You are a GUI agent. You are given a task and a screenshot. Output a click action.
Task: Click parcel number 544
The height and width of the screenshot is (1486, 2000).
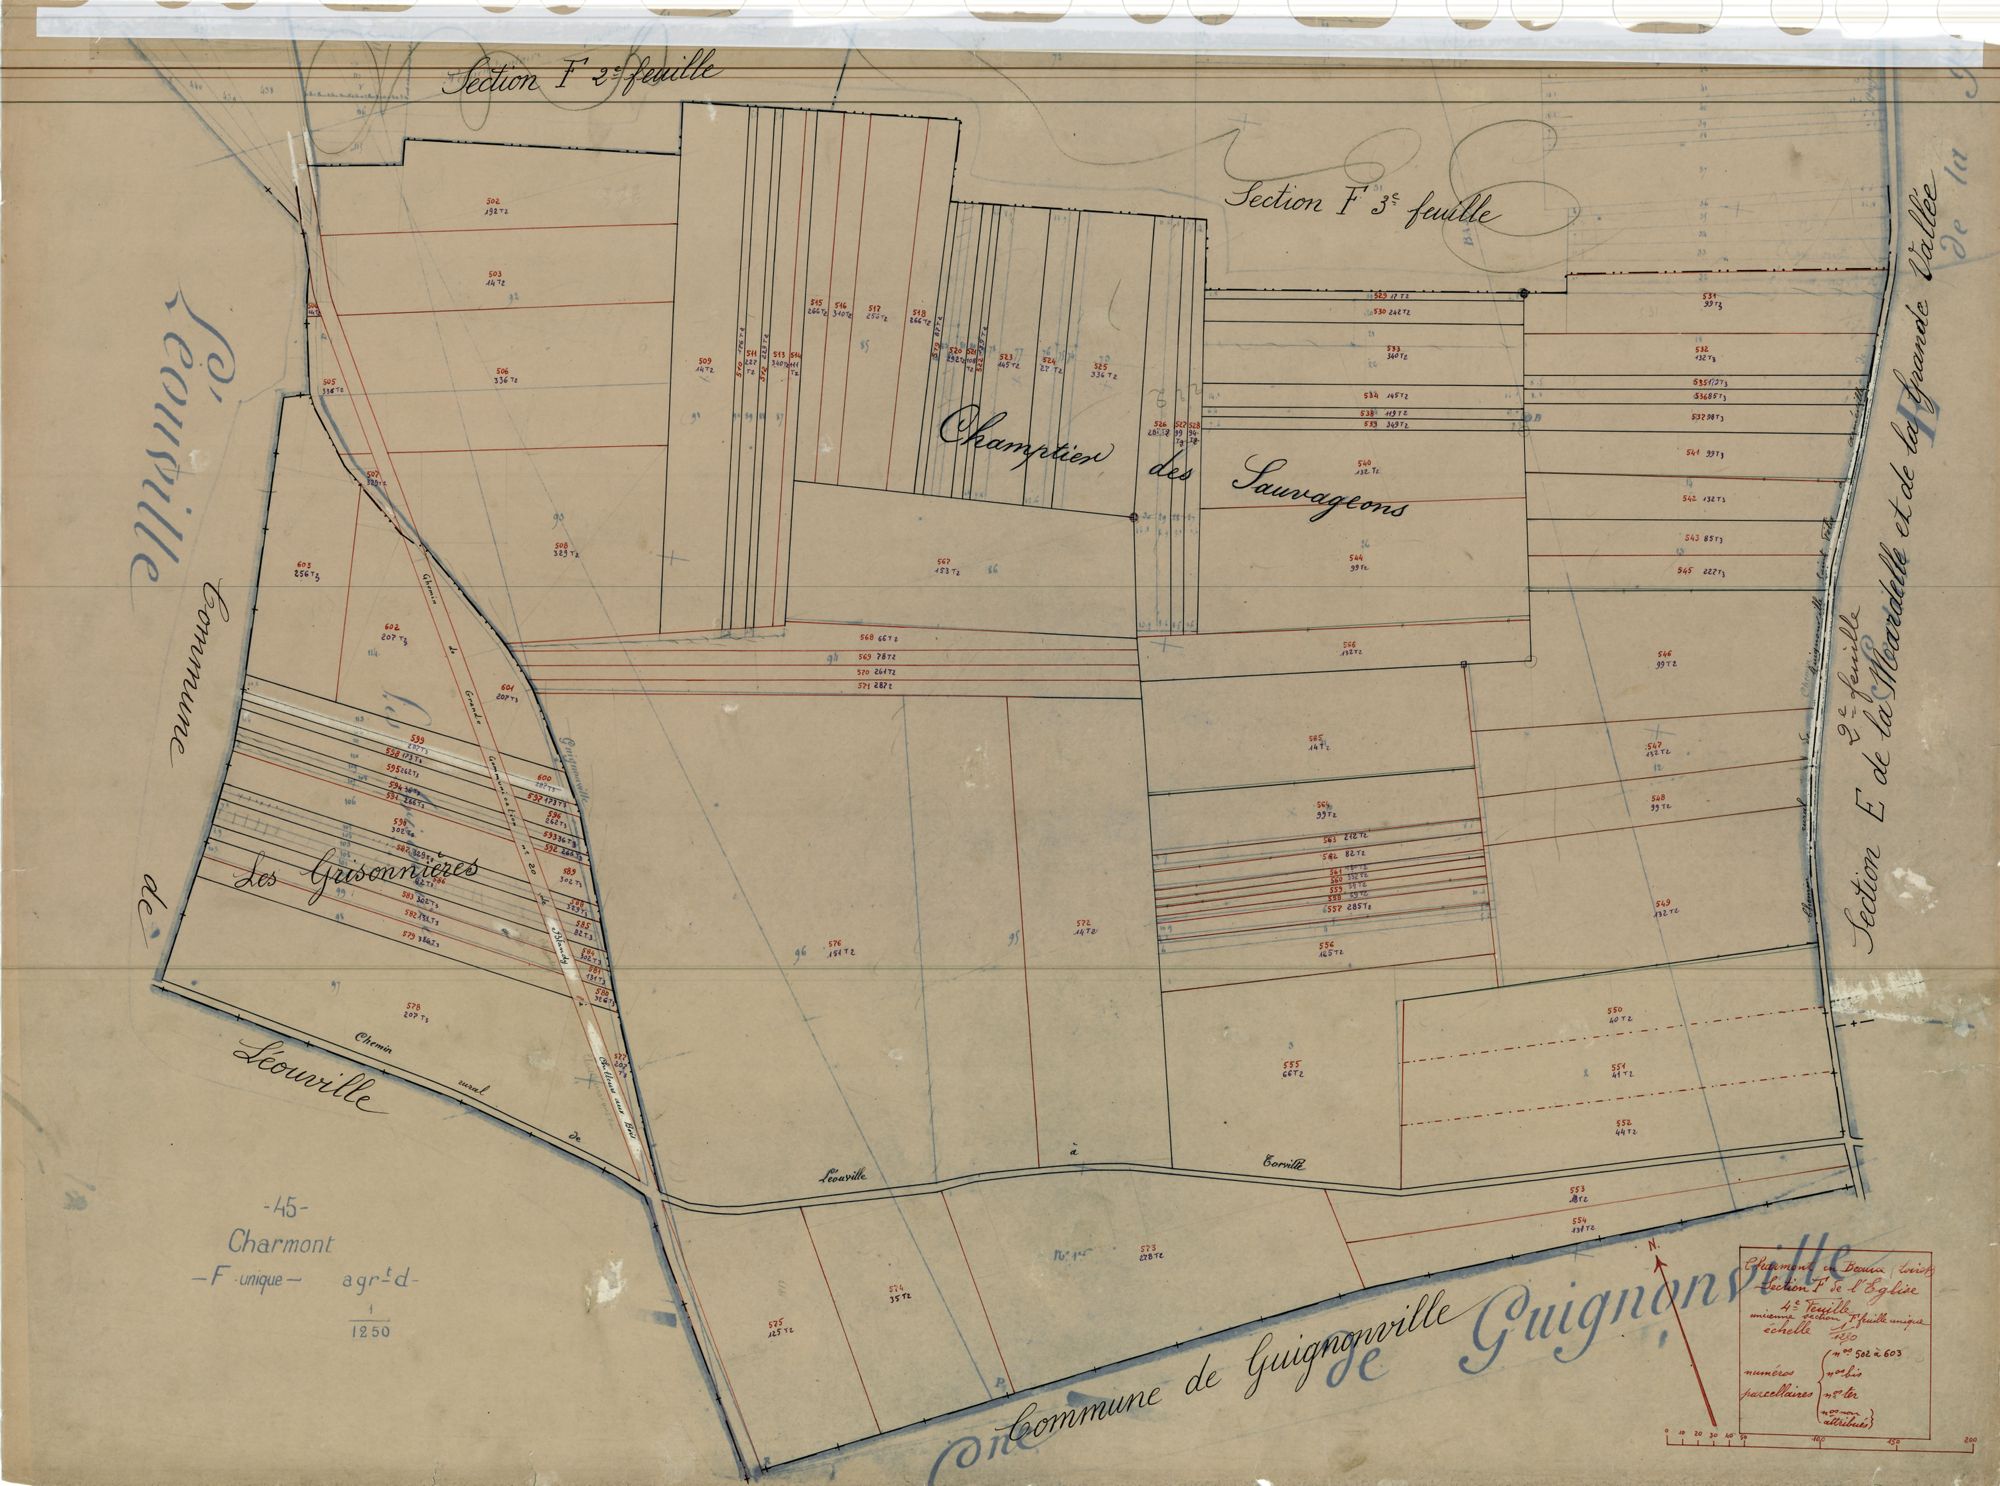click(x=1356, y=557)
